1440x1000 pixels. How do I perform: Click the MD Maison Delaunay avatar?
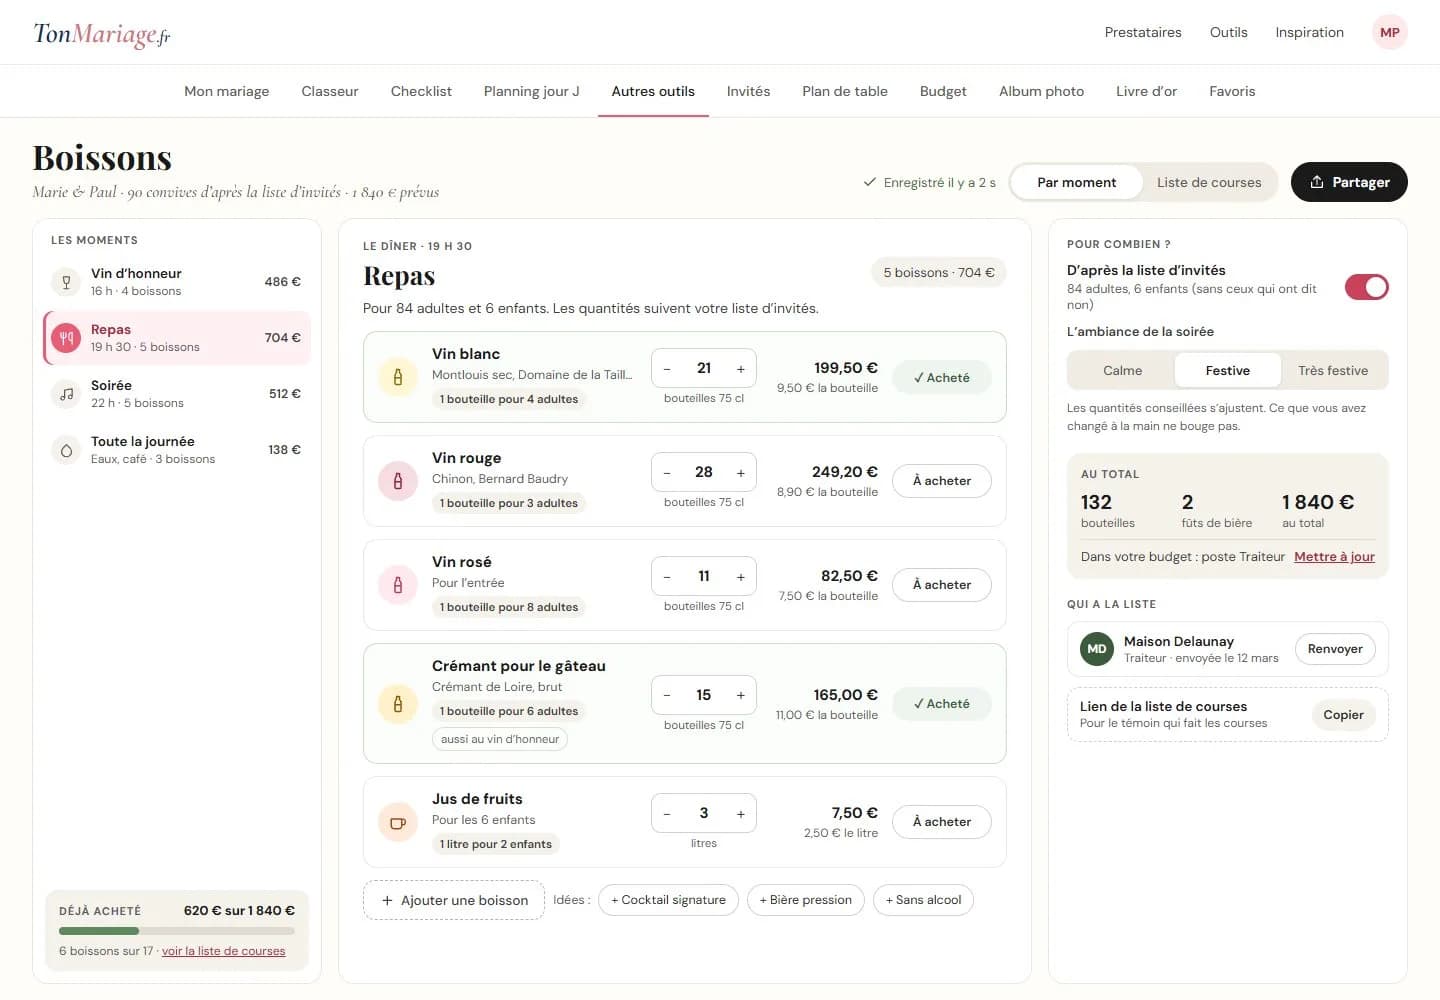[1097, 649]
